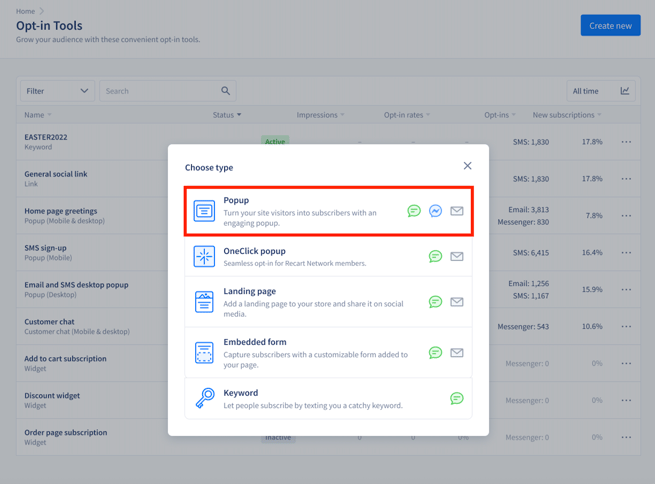Open more options for EASTER2022 row
The image size is (655, 484).
(x=626, y=142)
